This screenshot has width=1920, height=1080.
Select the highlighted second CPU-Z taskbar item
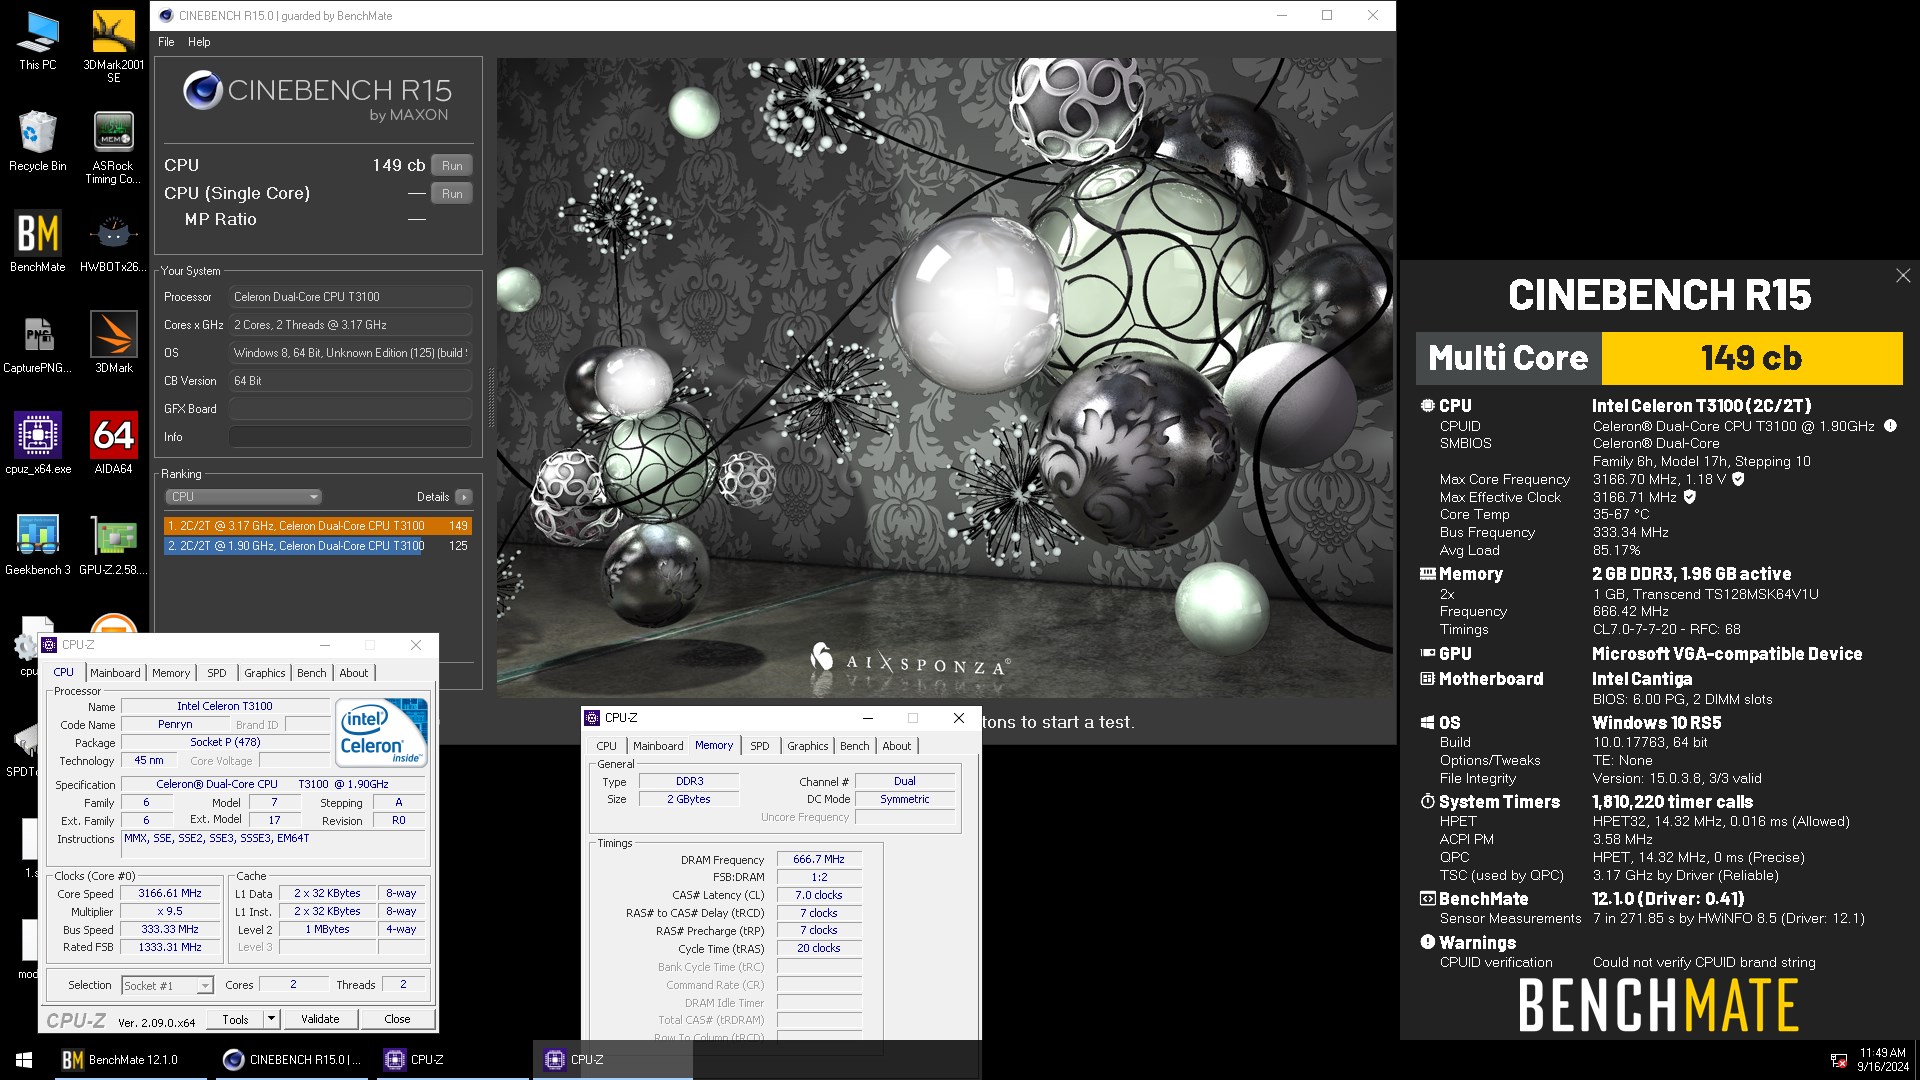[x=612, y=1060]
